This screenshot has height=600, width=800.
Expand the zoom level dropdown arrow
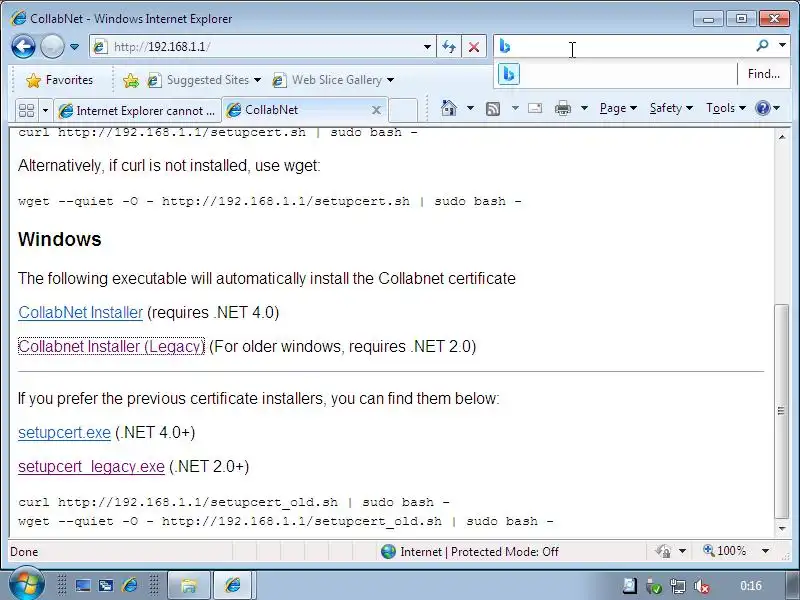click(x=765, y=551)
